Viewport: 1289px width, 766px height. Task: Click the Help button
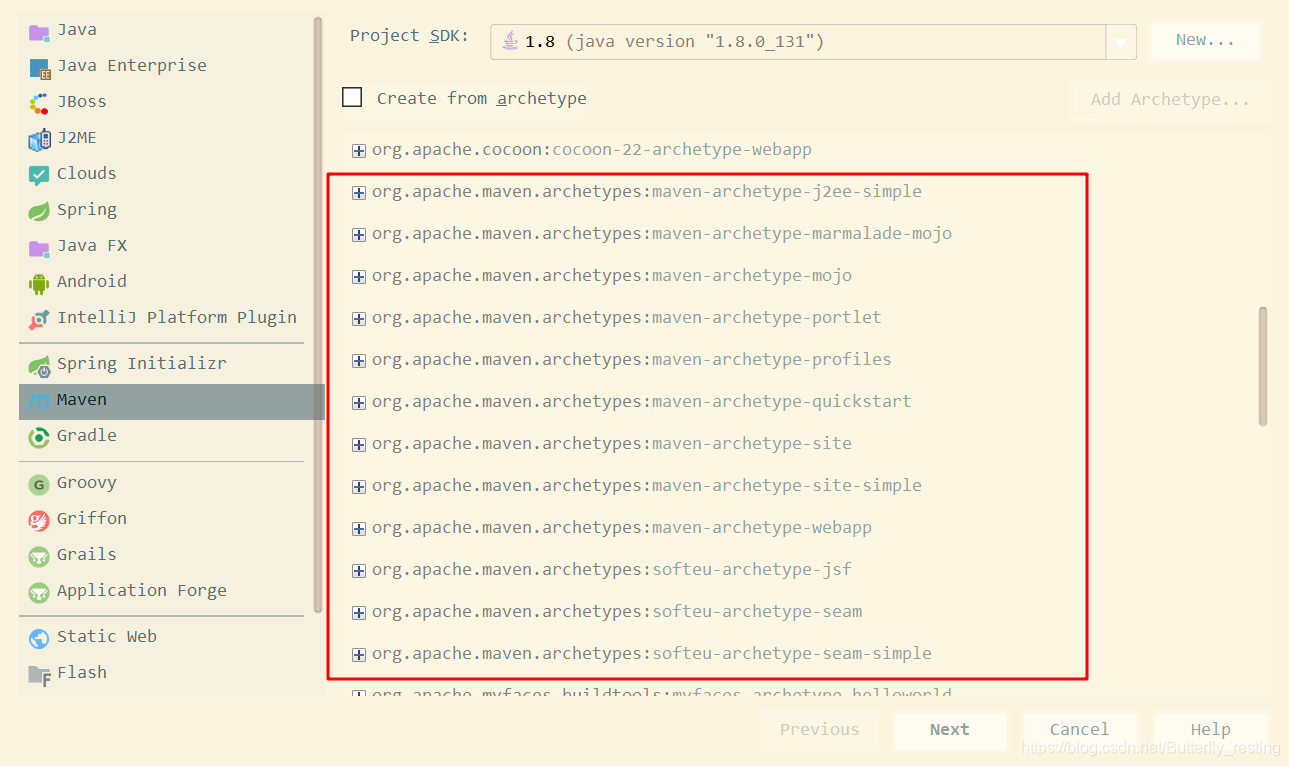[1210, 730]
